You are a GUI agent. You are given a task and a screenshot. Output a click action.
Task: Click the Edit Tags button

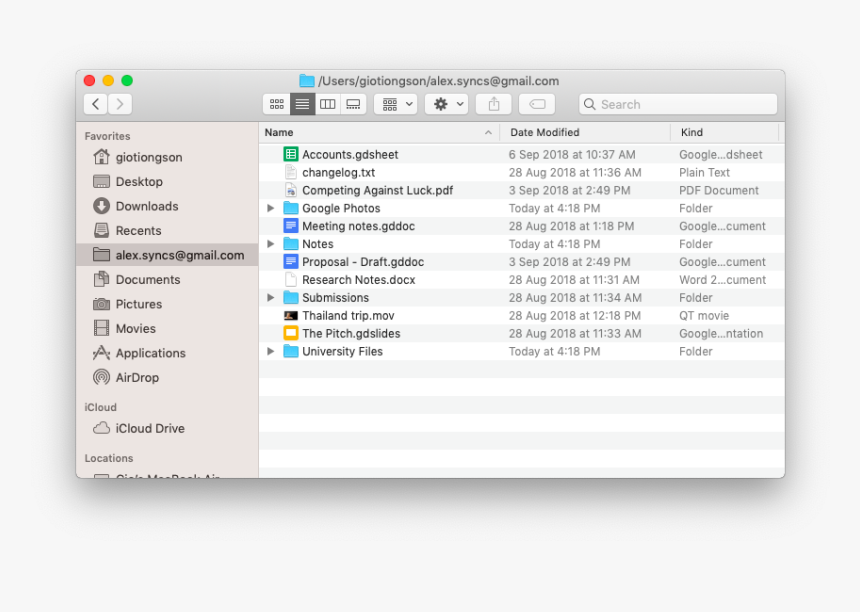[537, 104]
